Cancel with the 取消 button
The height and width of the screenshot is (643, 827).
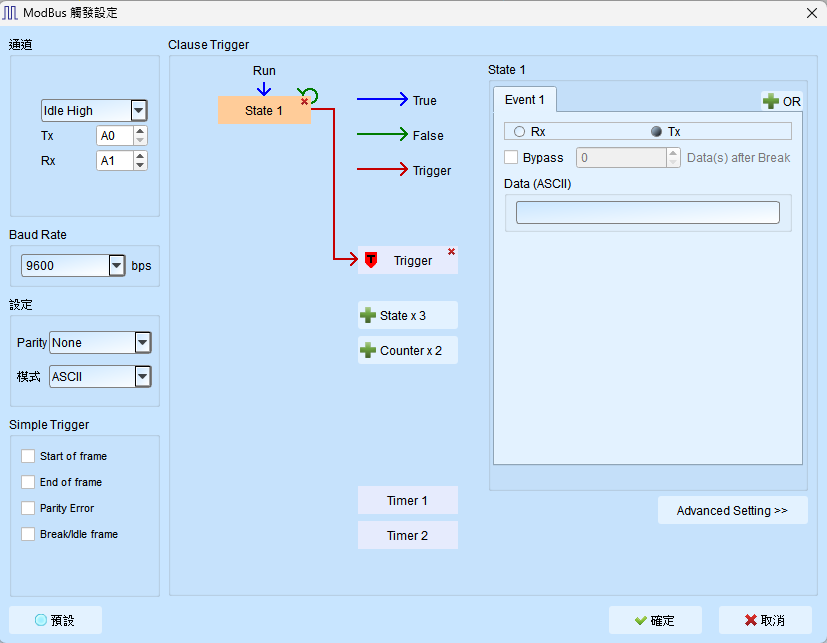765,620
